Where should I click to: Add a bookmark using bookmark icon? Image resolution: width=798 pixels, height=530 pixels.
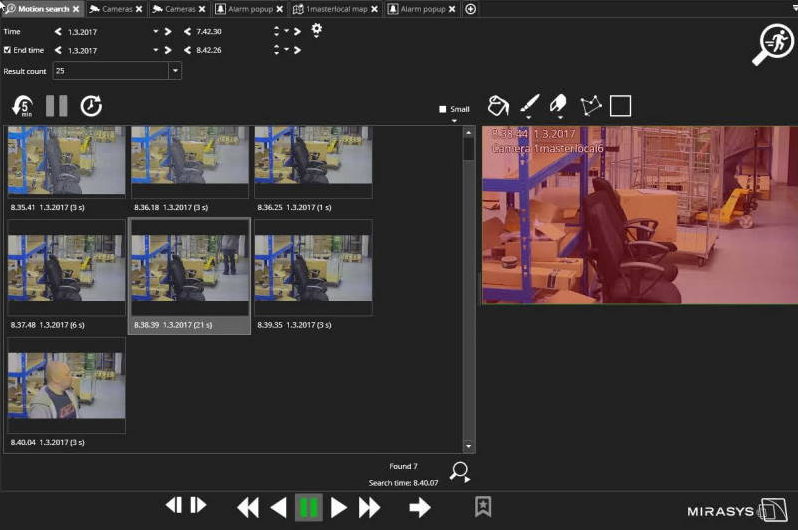(483, 507)
